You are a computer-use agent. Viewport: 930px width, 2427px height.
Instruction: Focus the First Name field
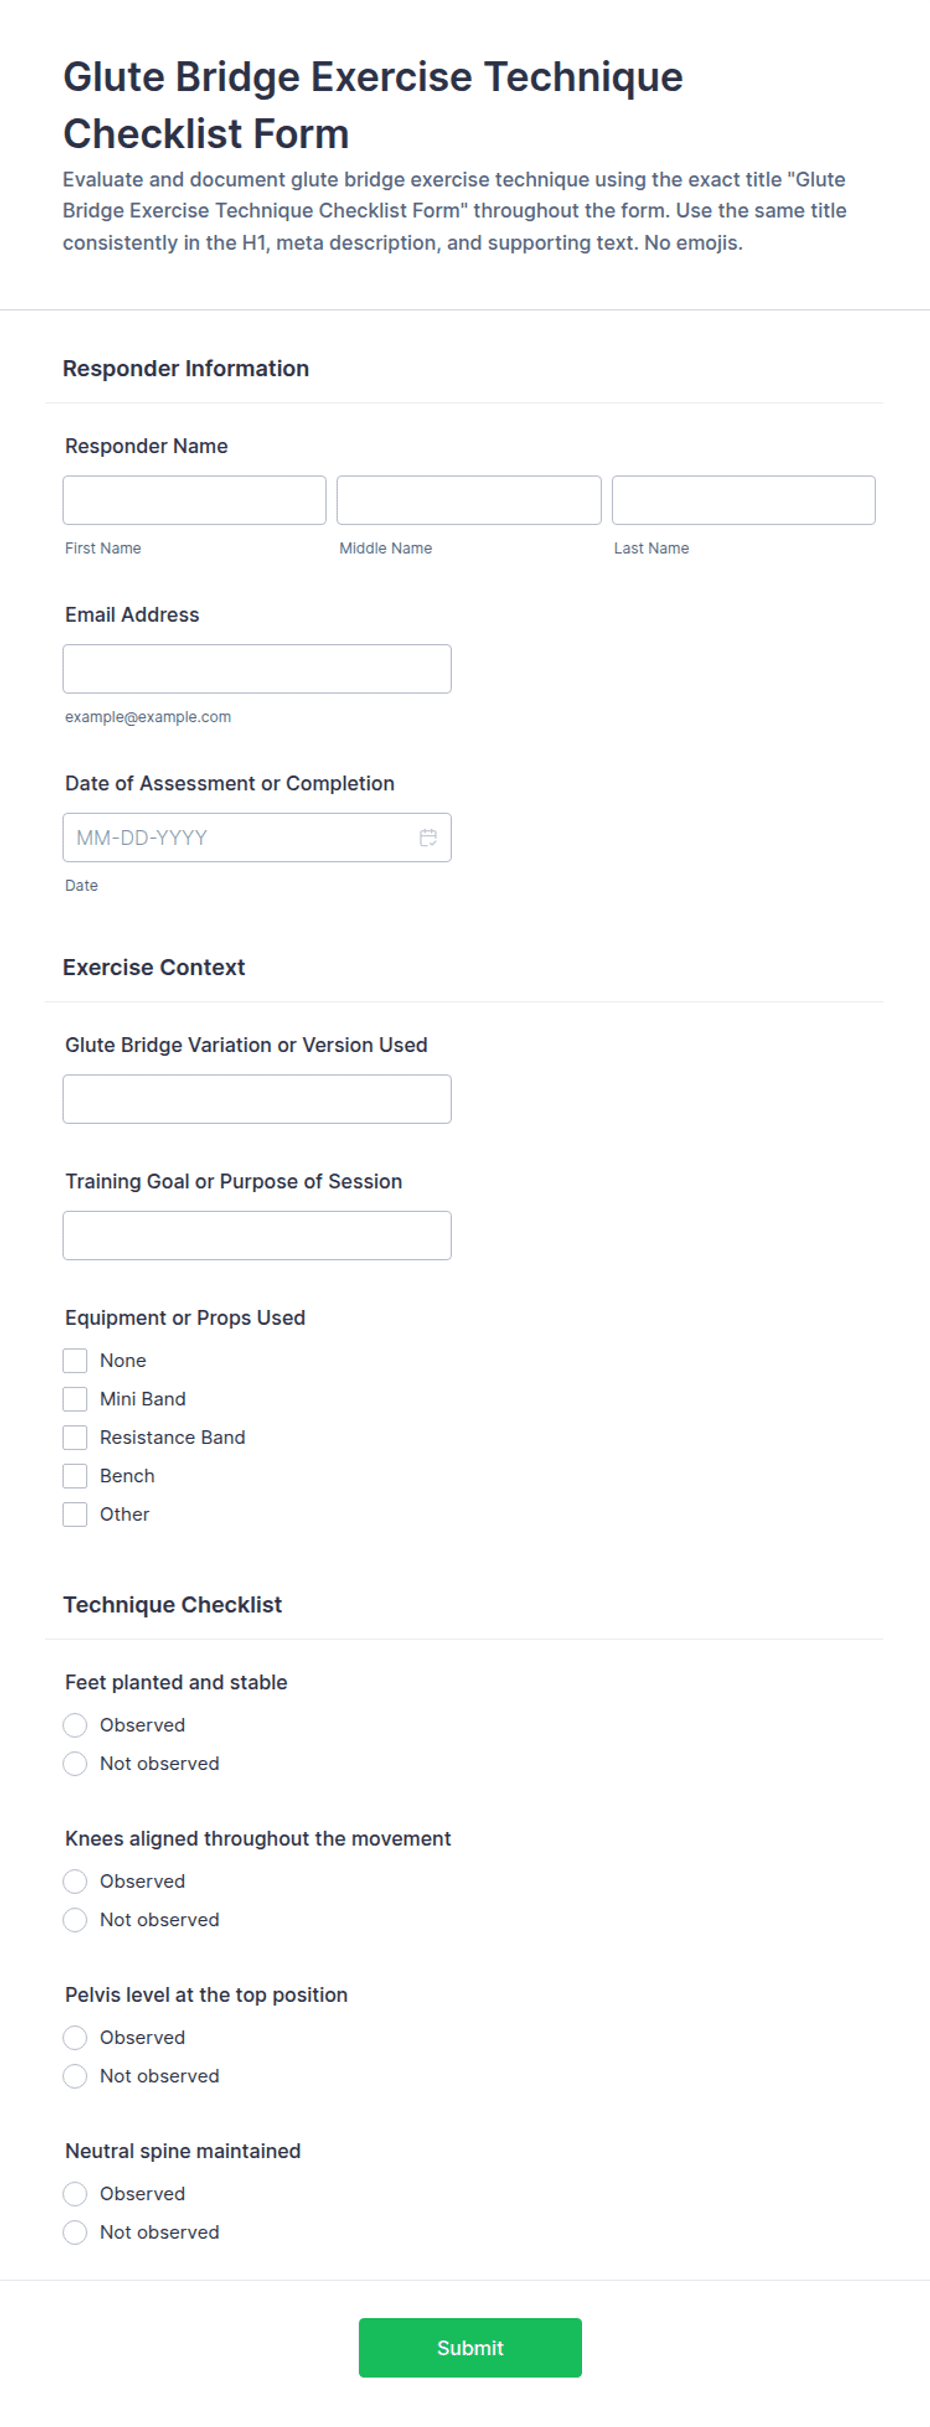pos(194,500)
